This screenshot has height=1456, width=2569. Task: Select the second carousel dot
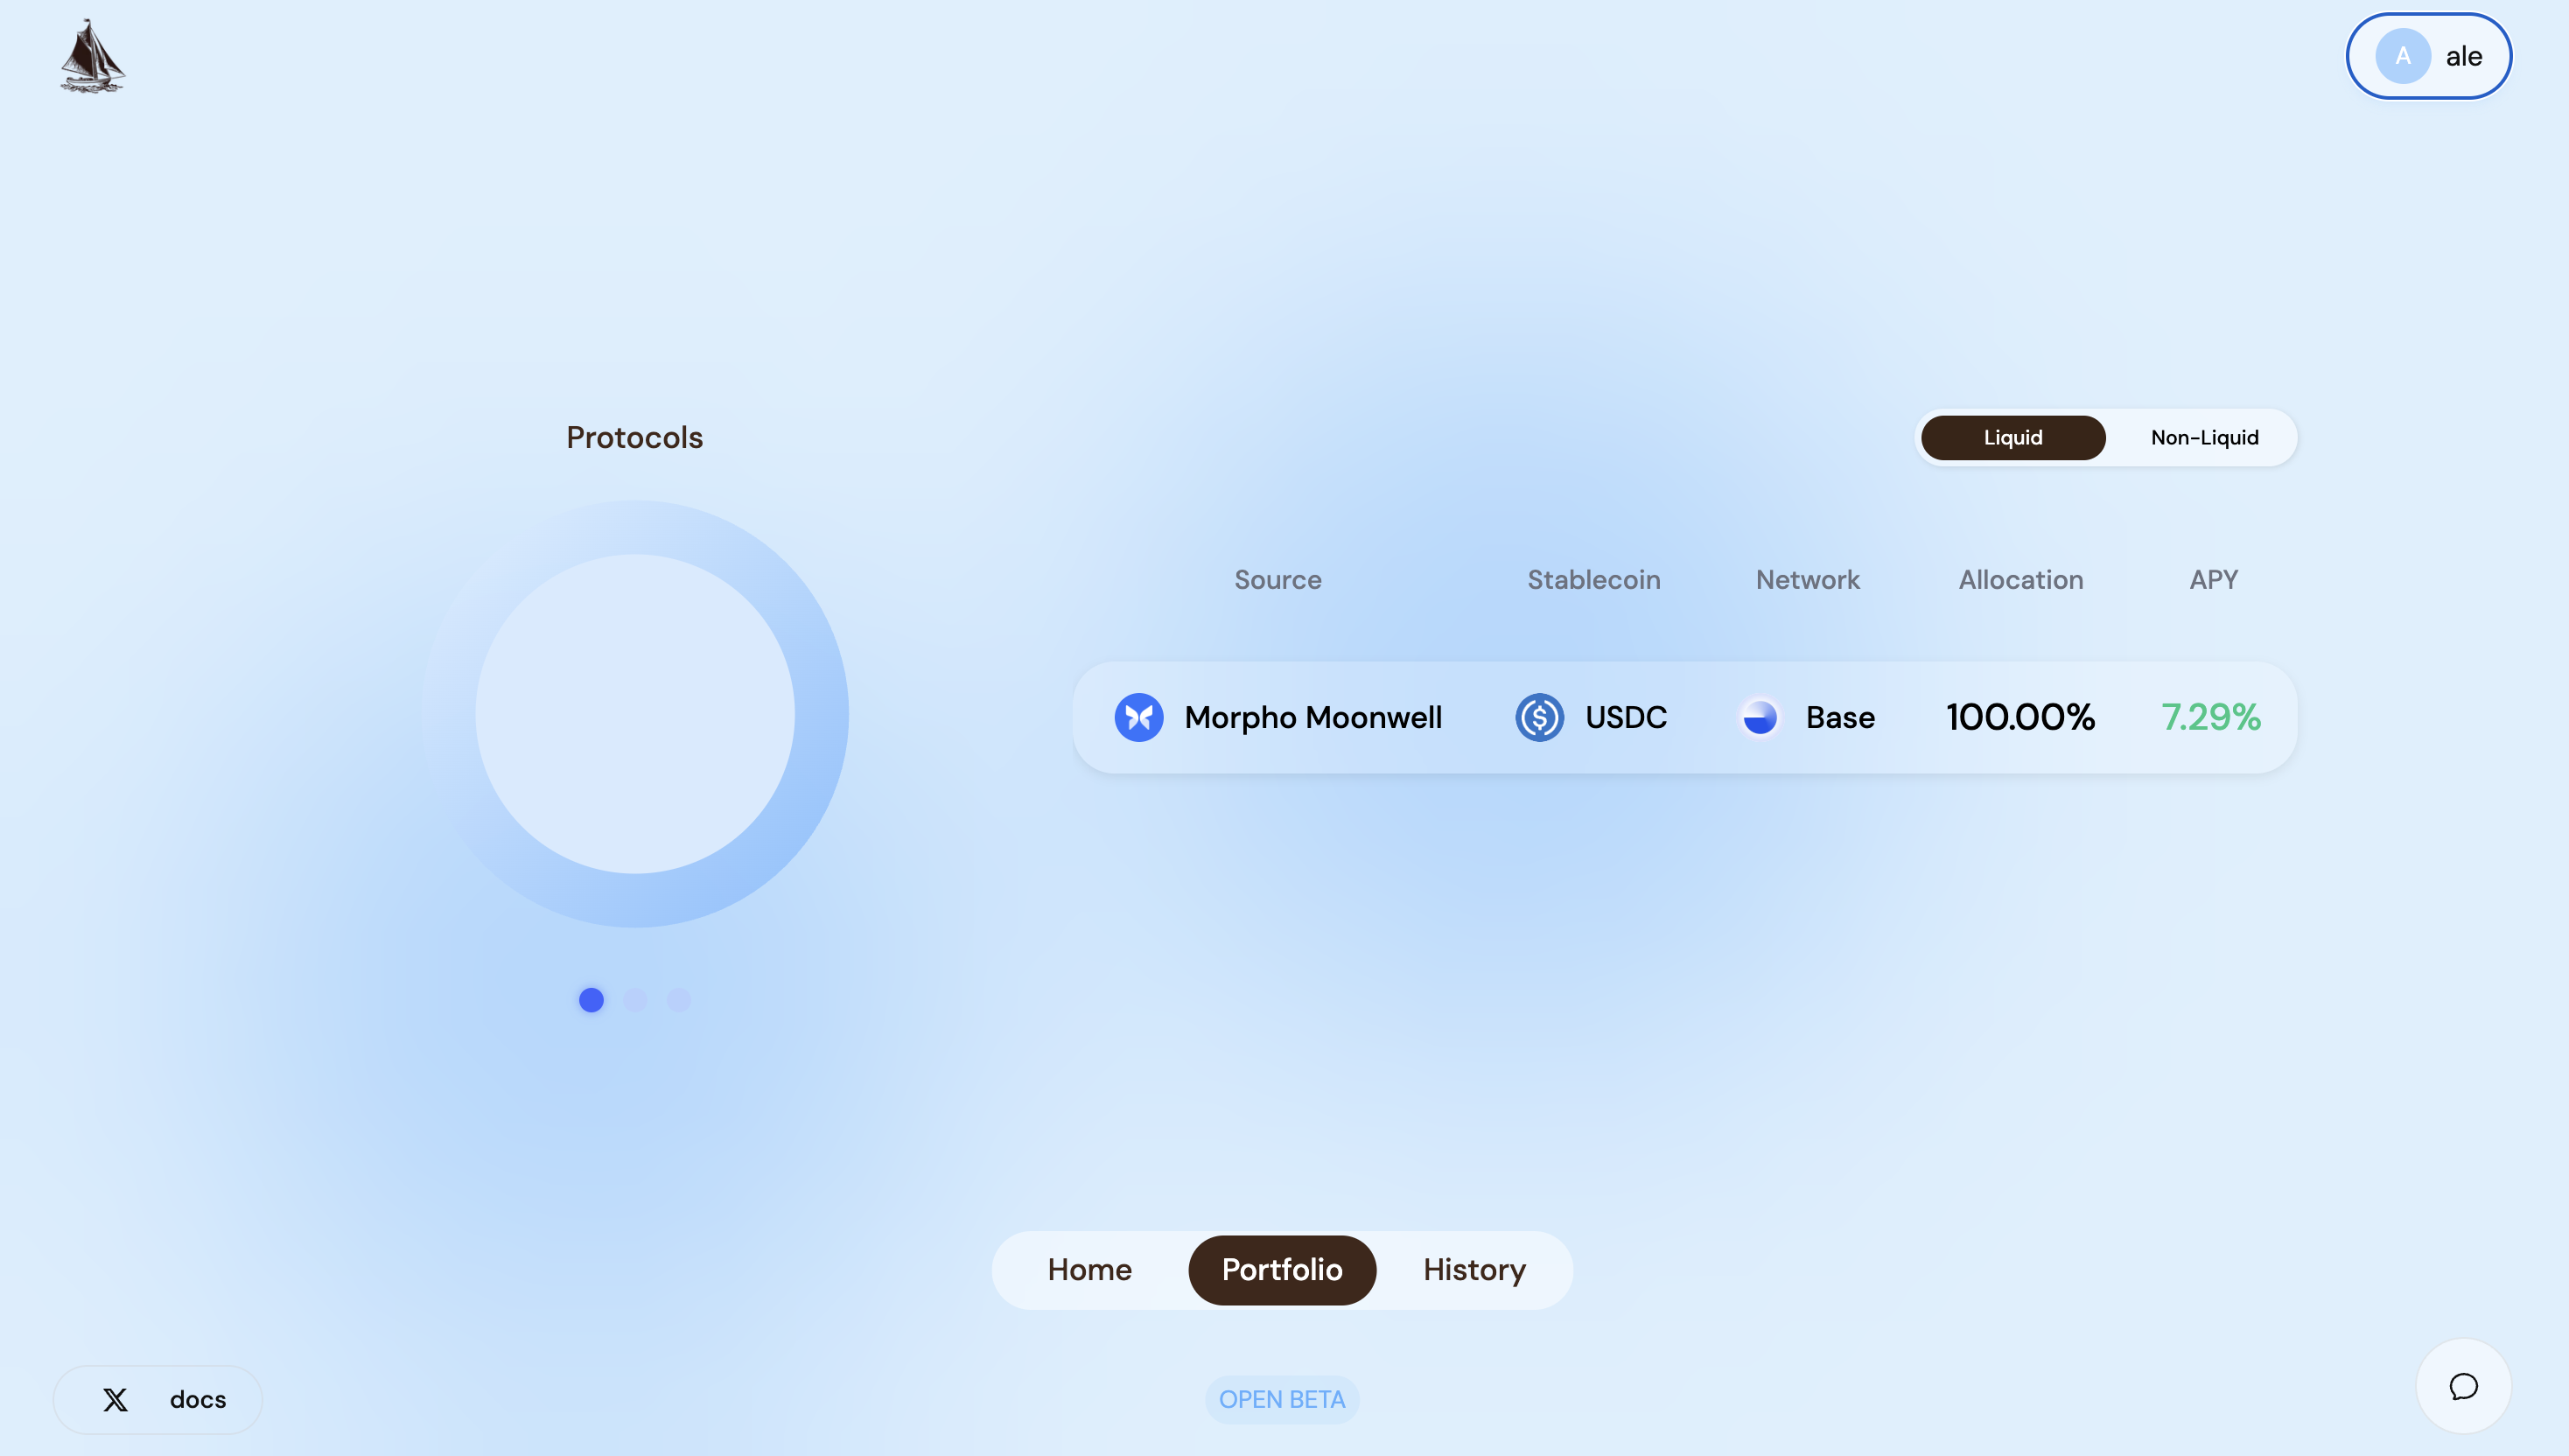pyautogui.click(x=635, y=1000)
